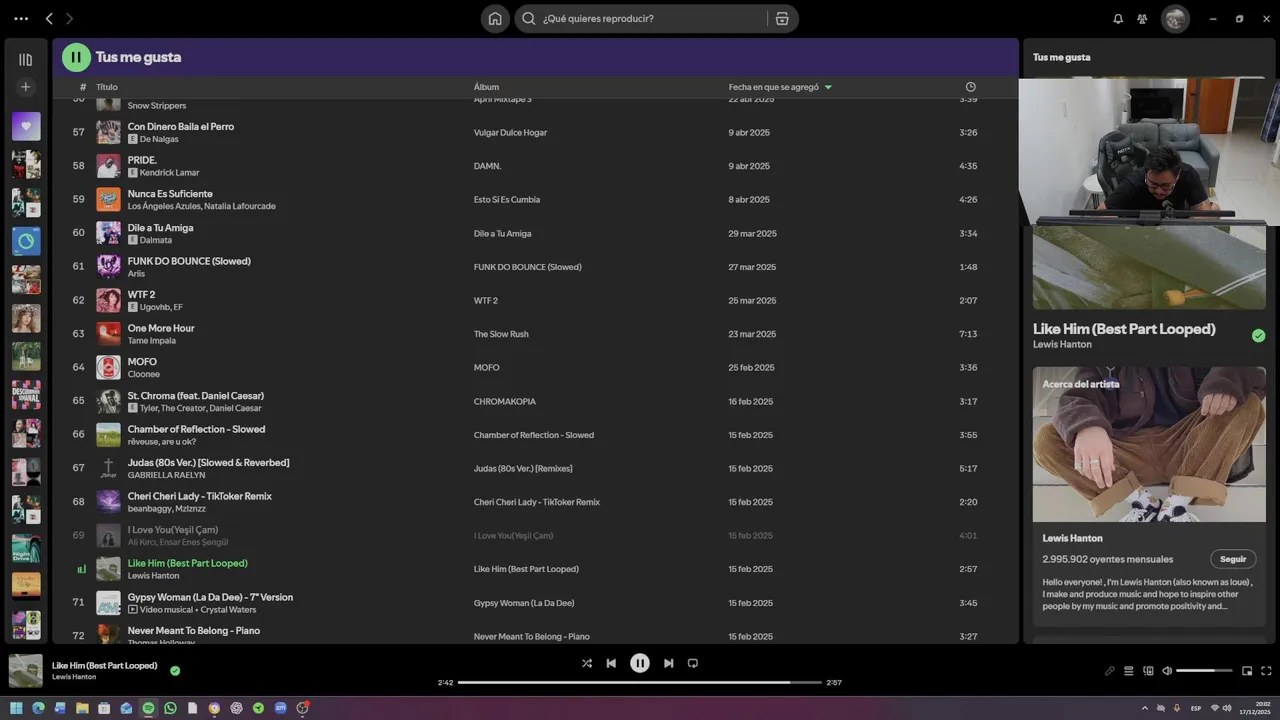Viewport: 1280px width, 720px height.
Task: Mute with the speaker icon in the player
Action: [x=1167, y=671]
